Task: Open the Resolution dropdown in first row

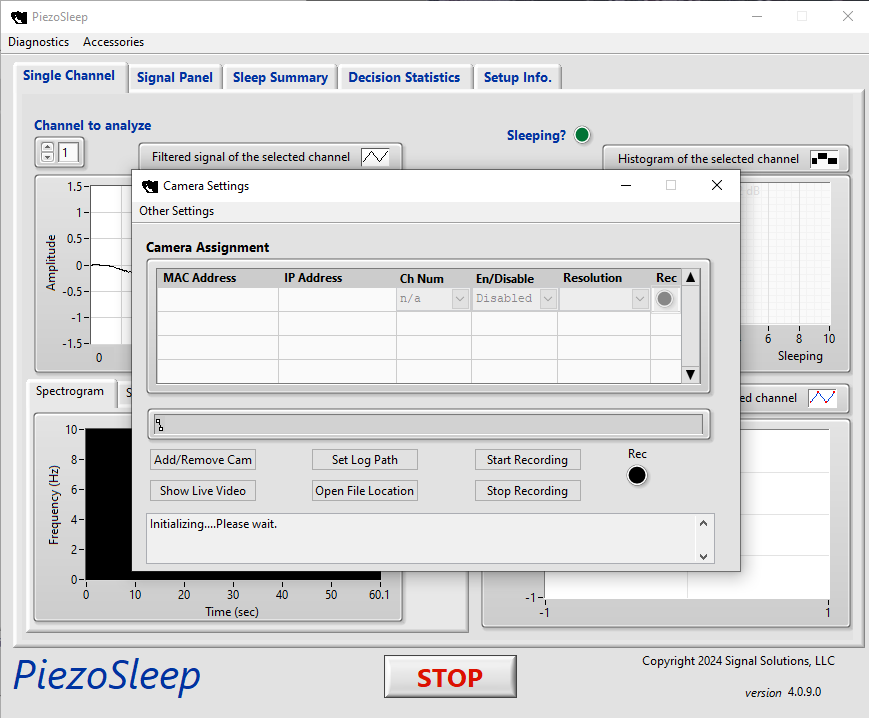Action: (x=640, y=299)
